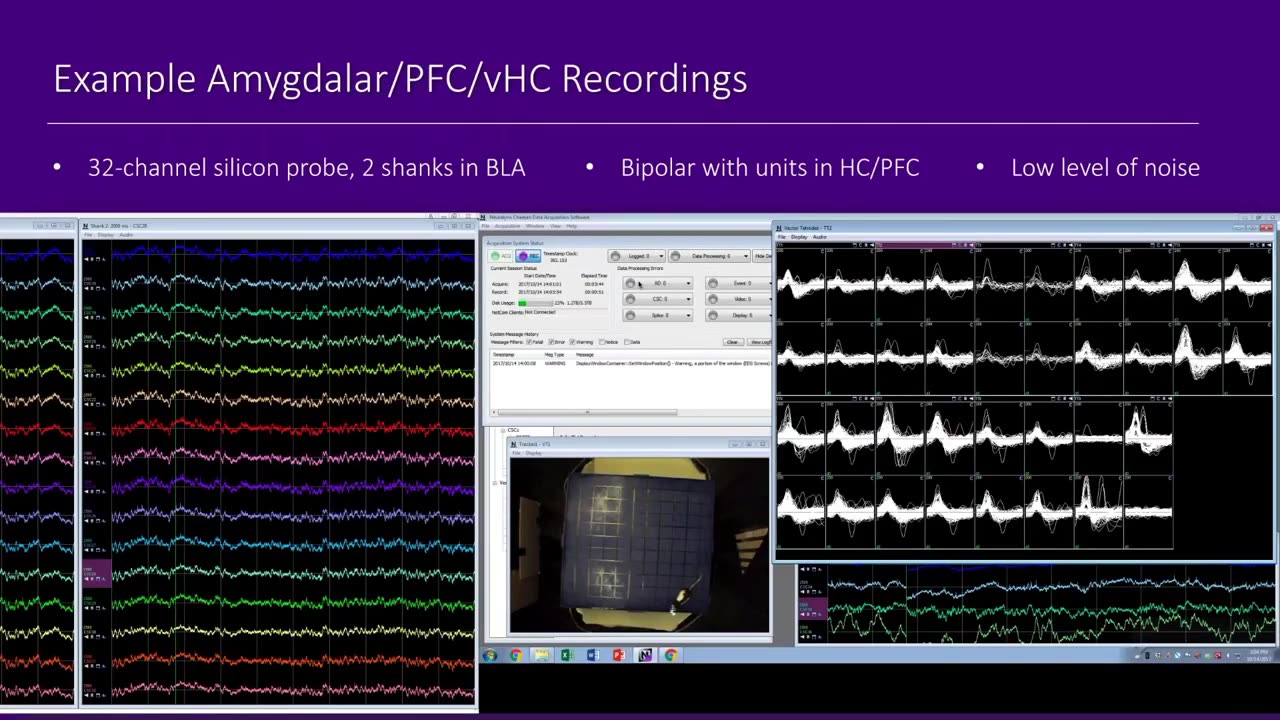Expand the CSC errors dropdown

coord(658,299)
